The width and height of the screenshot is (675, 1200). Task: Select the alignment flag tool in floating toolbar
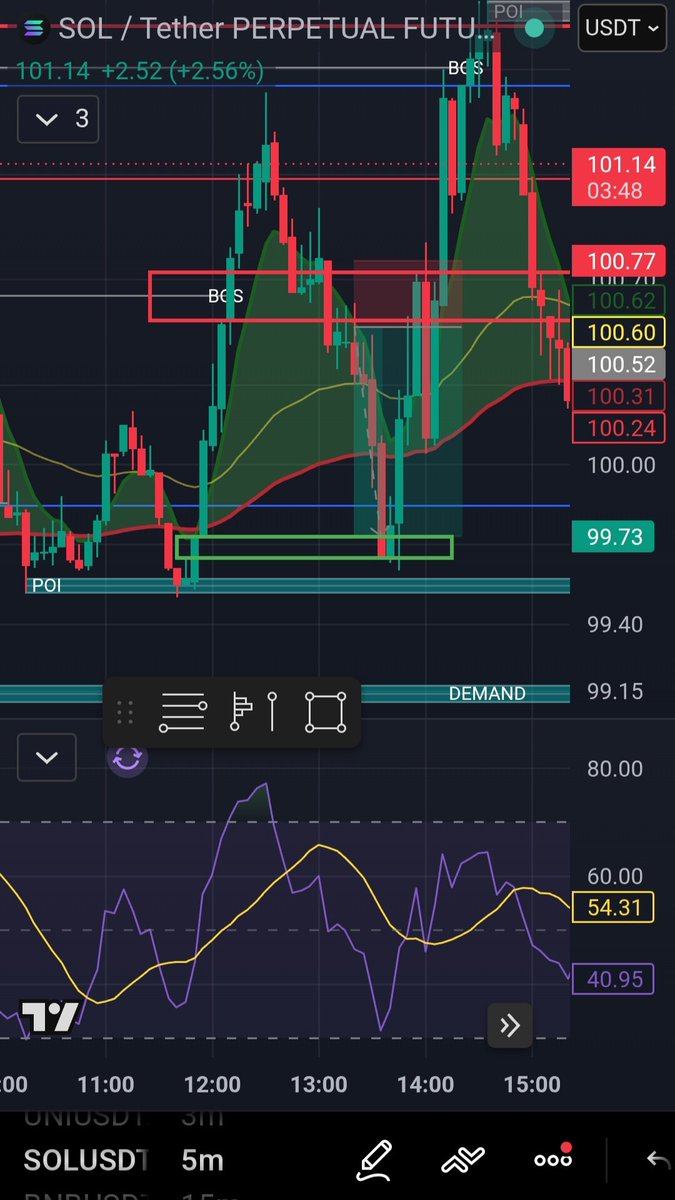coord(241,713)
